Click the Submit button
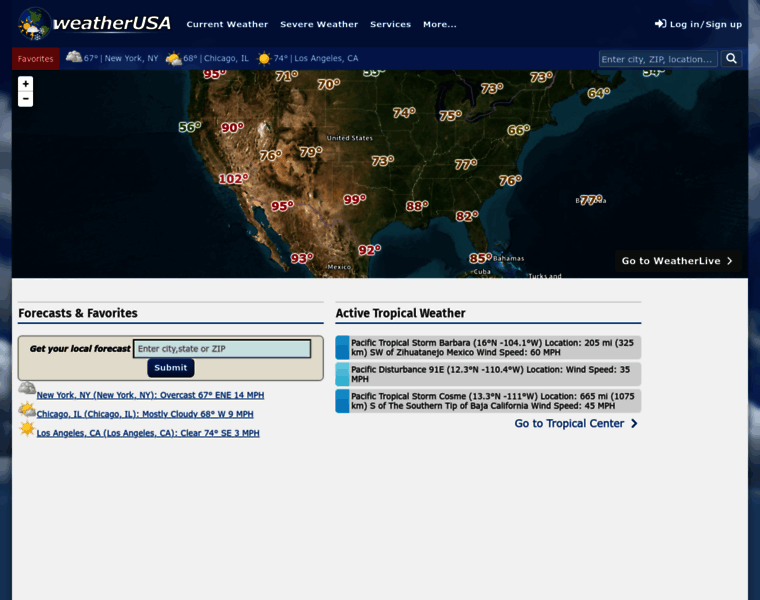760x600 pixels. pos(171,368)
